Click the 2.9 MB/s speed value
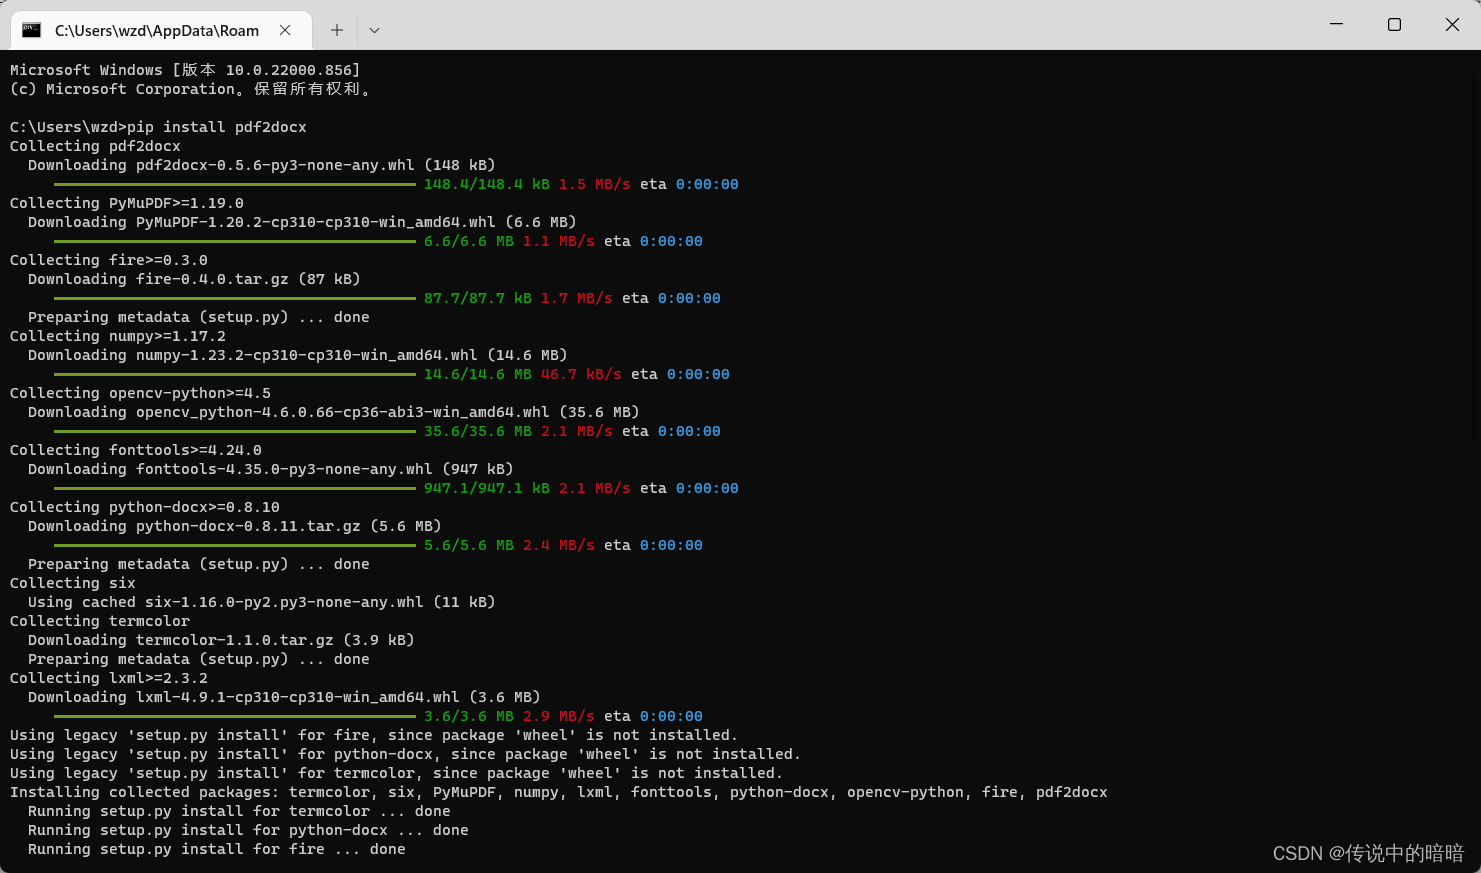The height and width of the screenshot is (873, 1481). coord(559,716)
